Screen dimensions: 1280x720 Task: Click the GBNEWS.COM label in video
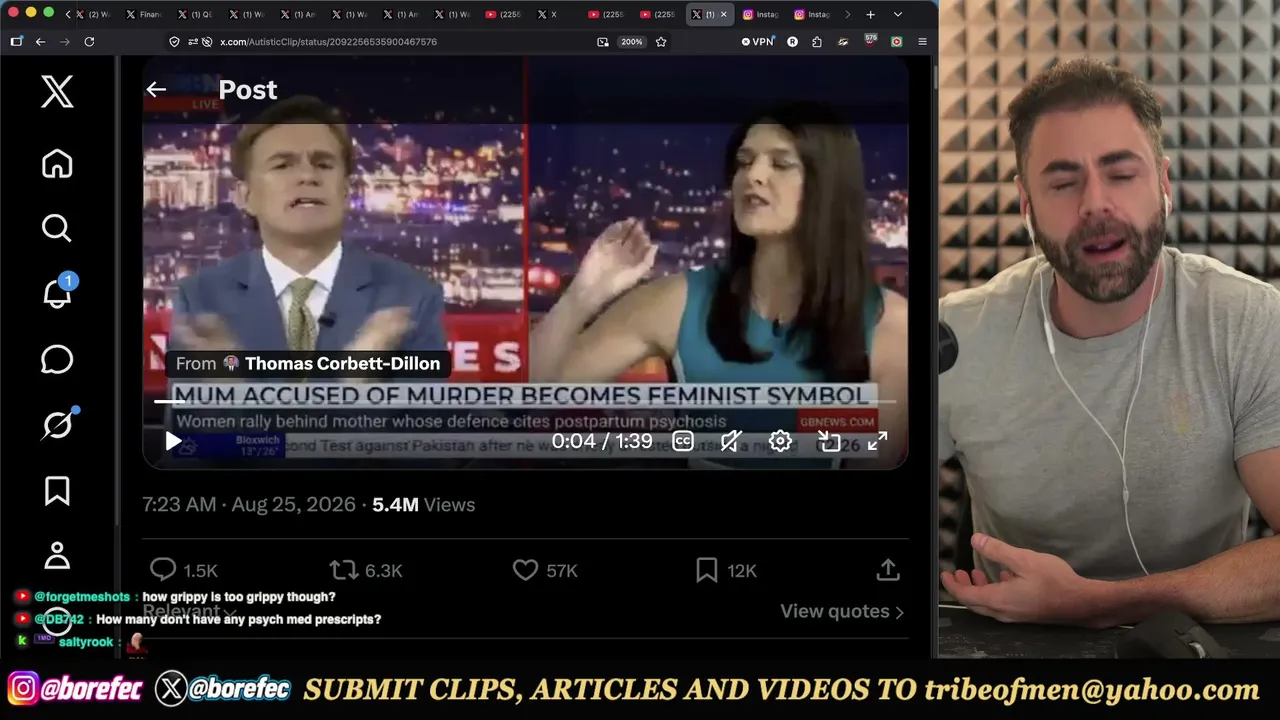coord(837,422)
